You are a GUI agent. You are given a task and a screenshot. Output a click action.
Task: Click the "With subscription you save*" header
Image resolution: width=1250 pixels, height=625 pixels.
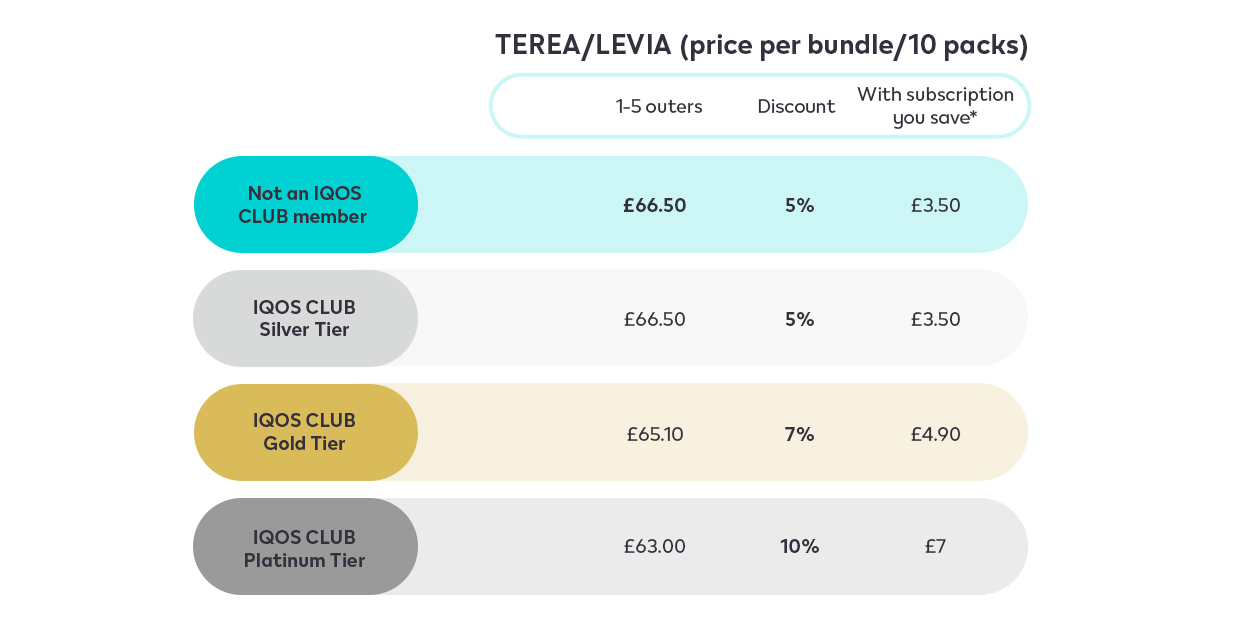935,106
